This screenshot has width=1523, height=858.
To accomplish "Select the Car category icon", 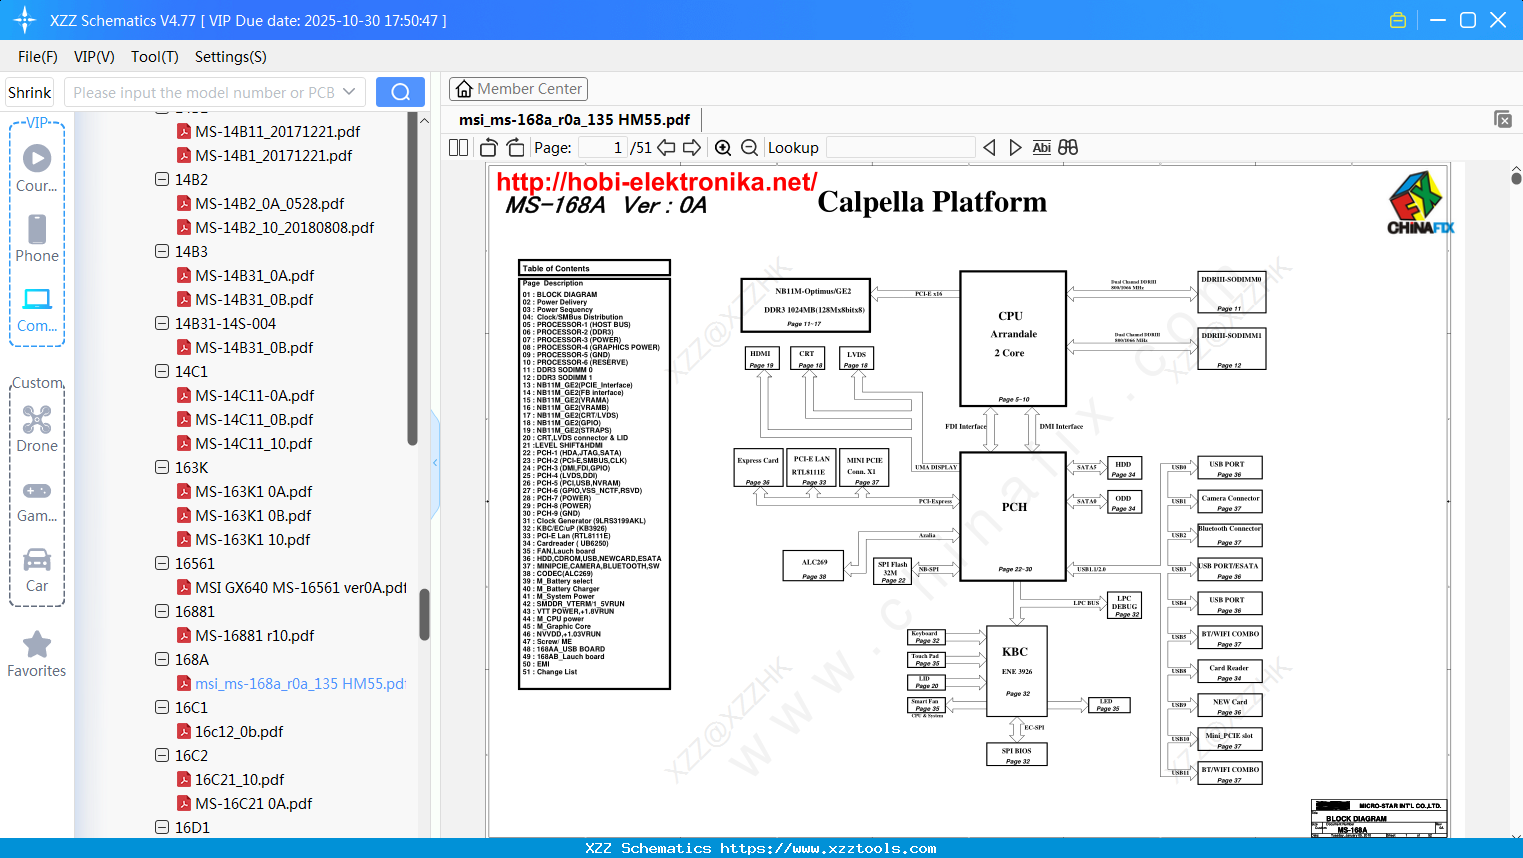I will click(37, 560).
